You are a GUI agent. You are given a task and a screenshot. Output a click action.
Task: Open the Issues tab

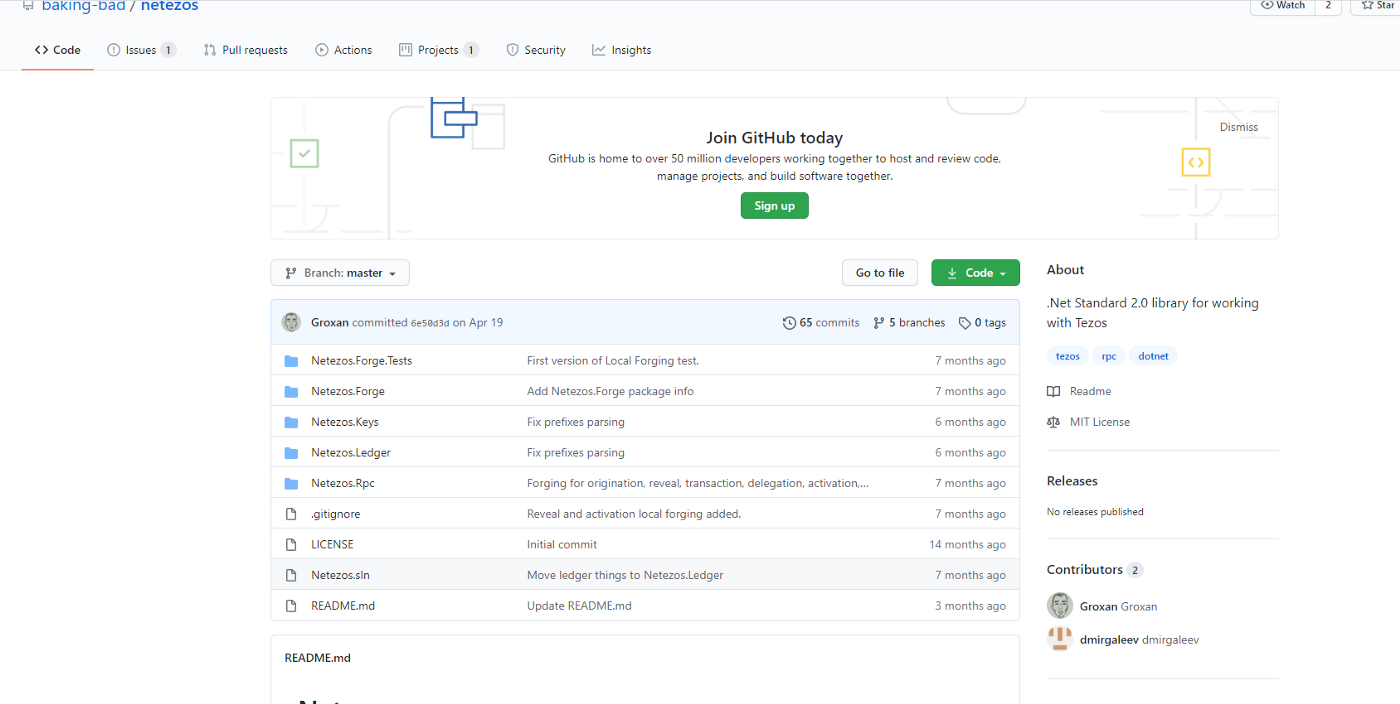click(141, 50)
